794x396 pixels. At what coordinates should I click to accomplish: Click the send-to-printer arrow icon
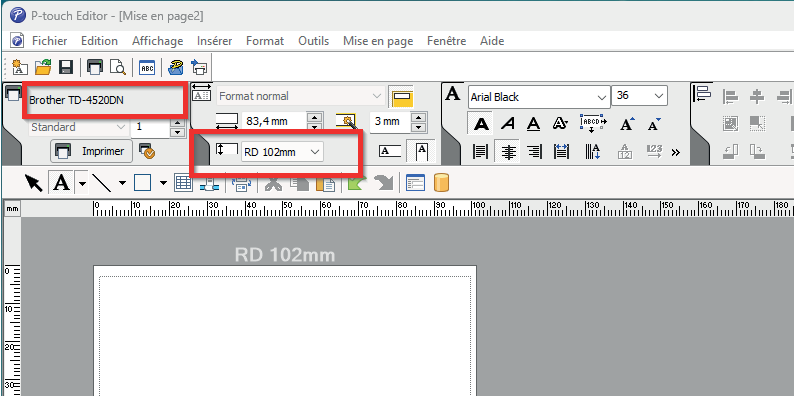pos(199,67)
